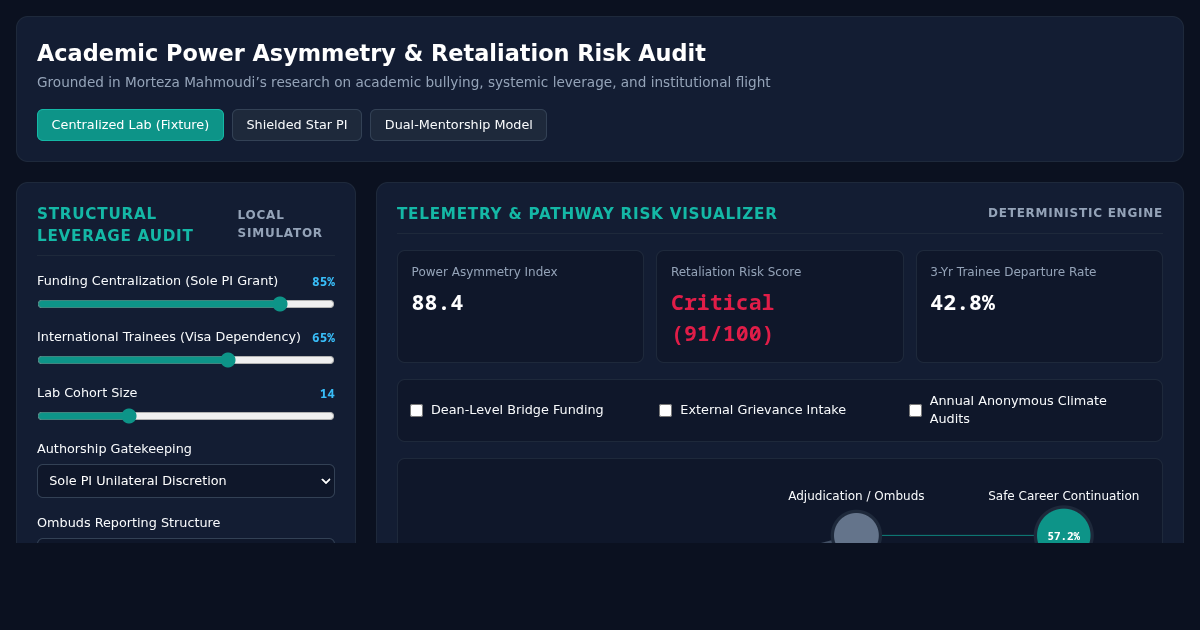Click the Critical (91/100) retaliation risk score
This screenshot has width=1200, height=630.
[x=722, y=318]
